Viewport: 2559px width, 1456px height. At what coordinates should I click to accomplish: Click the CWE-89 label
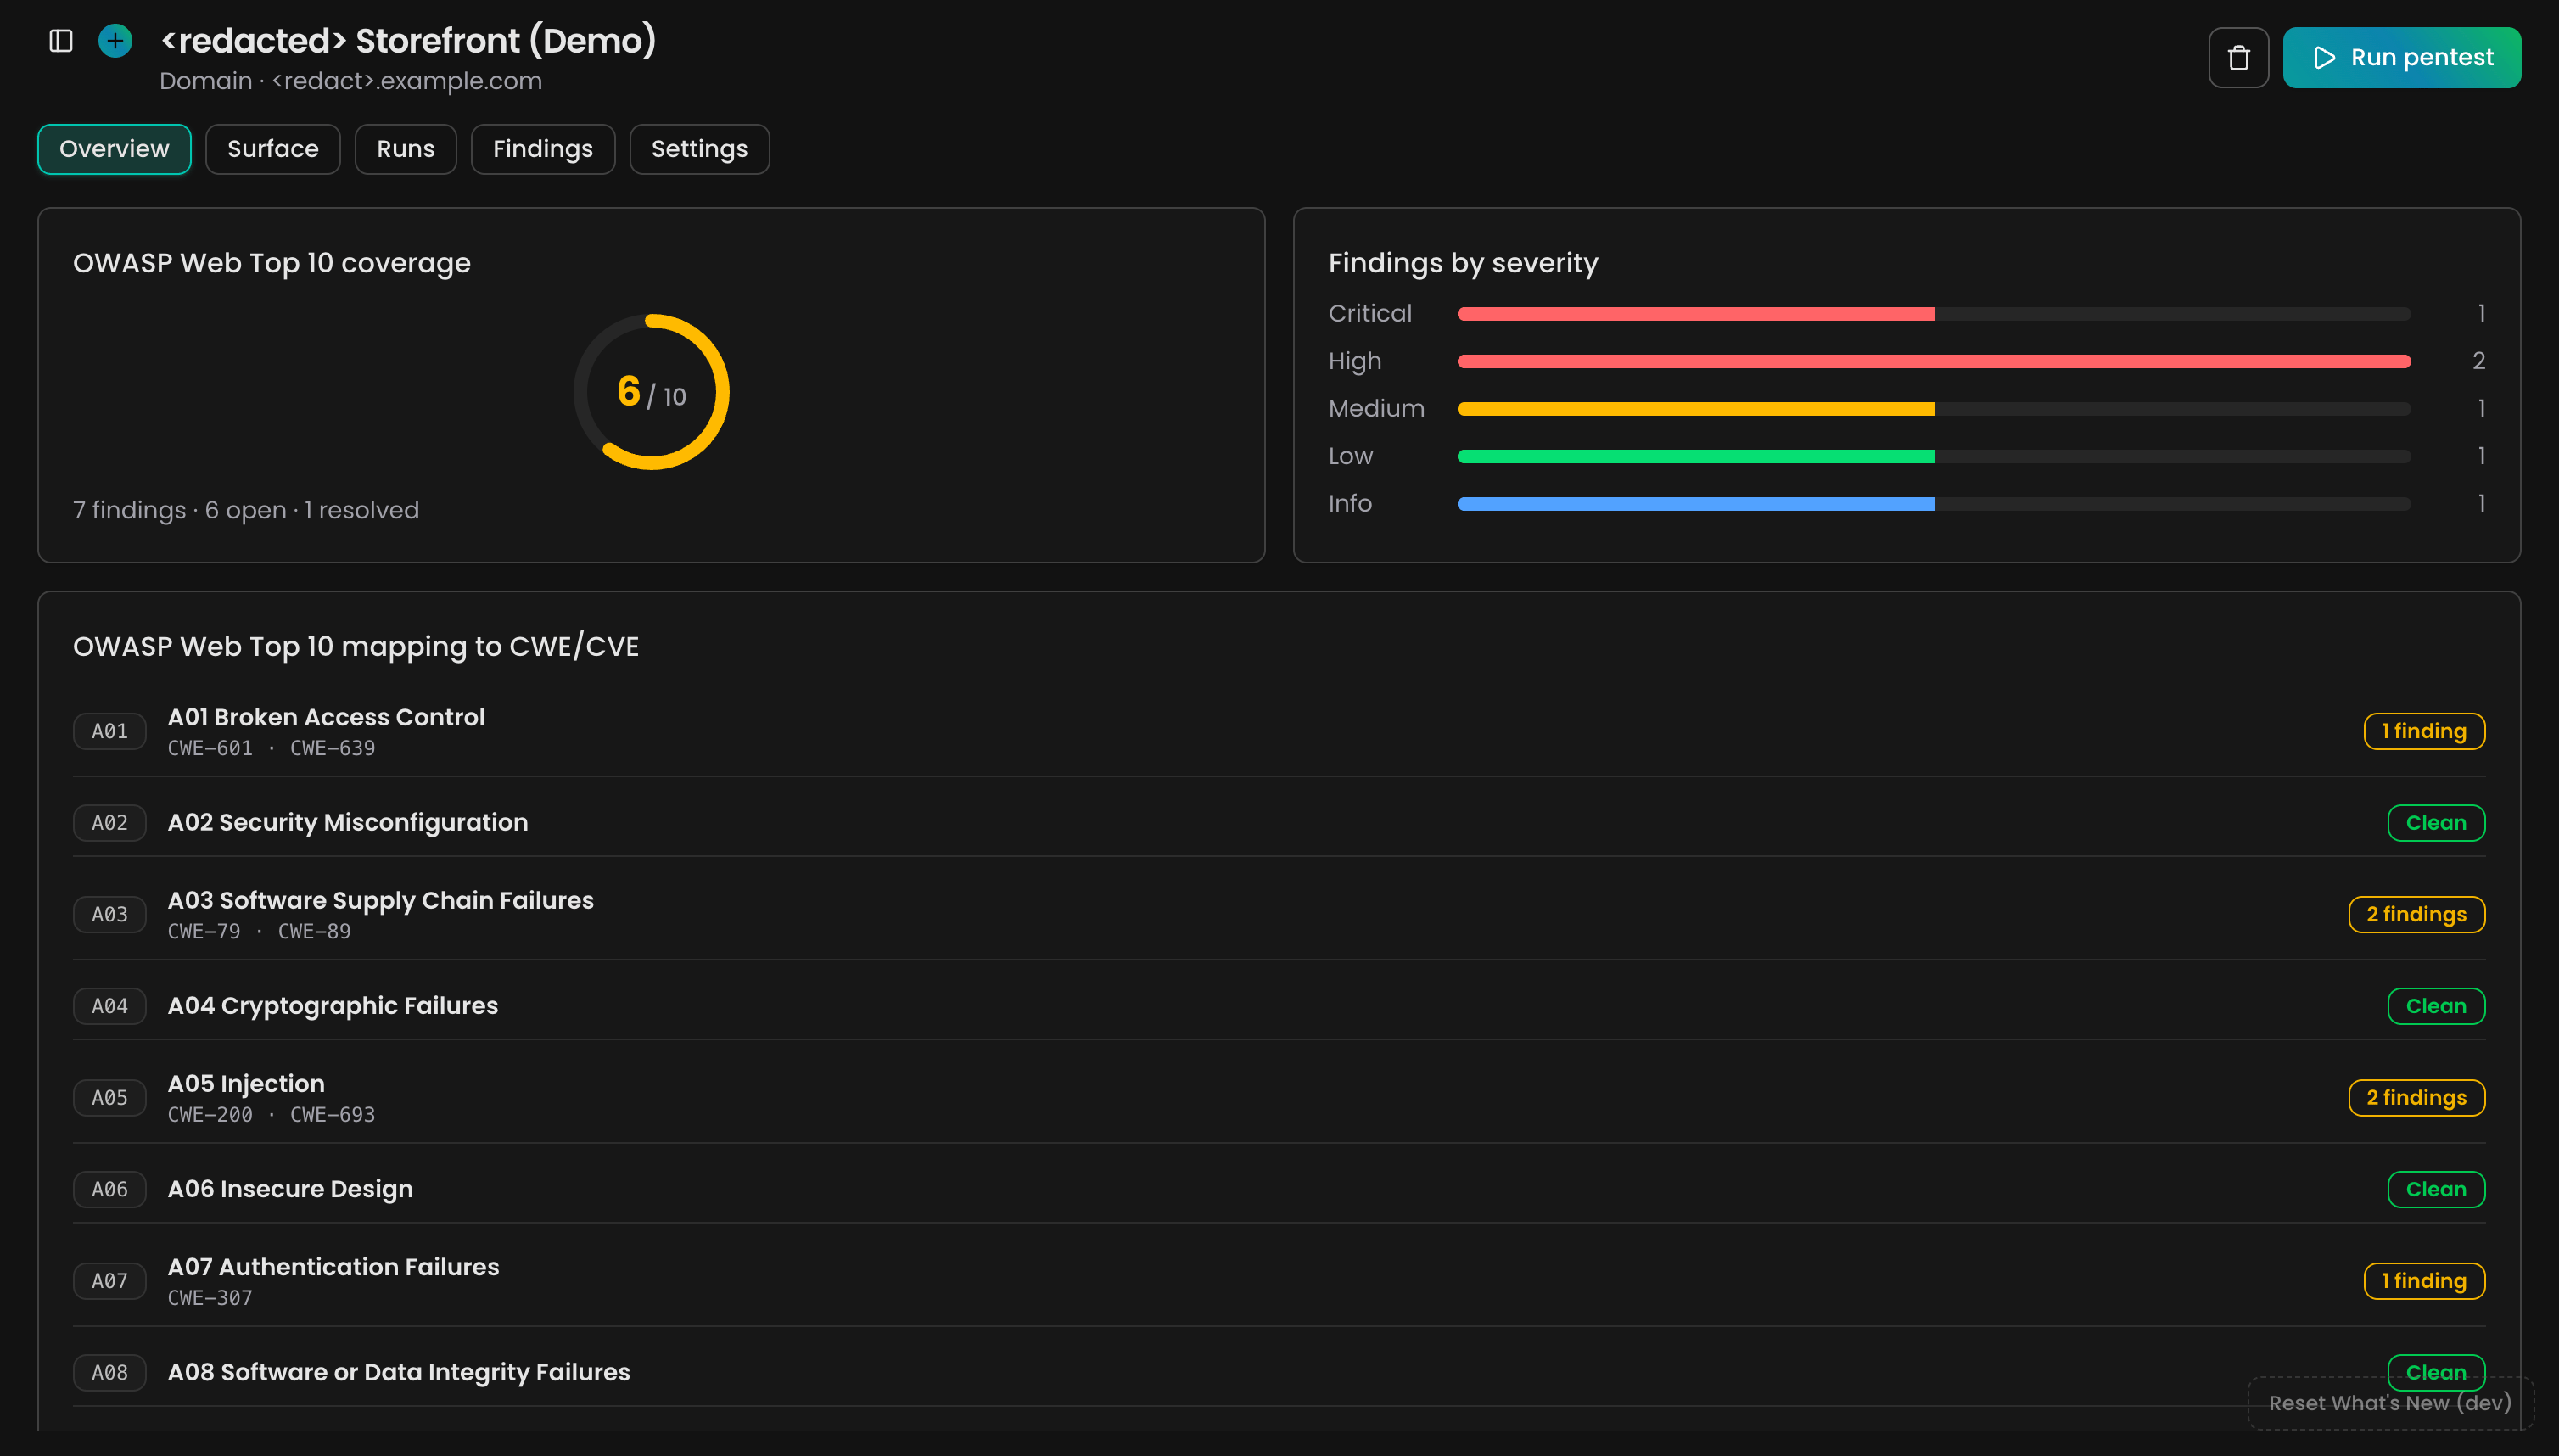[314, 931]
